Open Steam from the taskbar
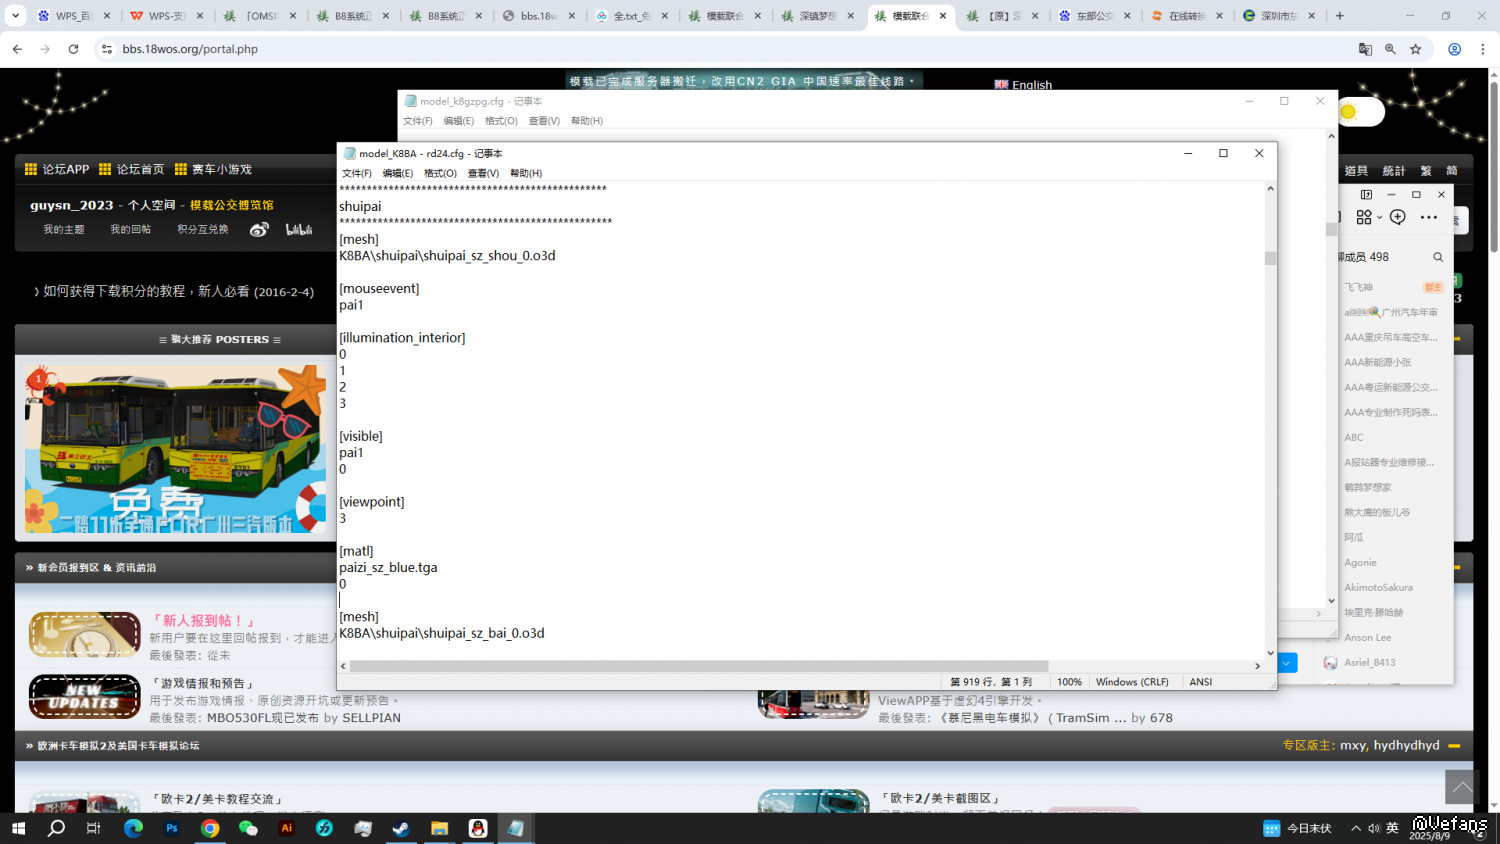 point(401,828)
